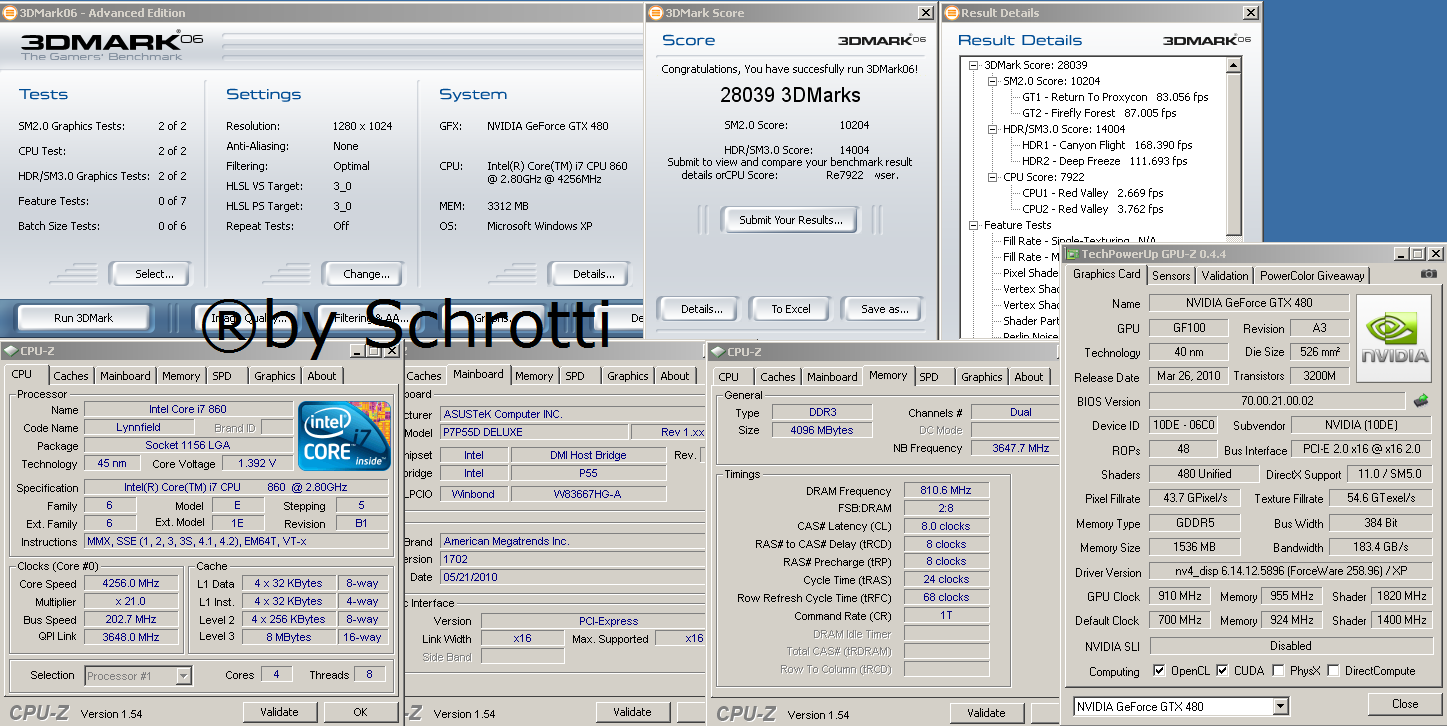Open the Validation tab in GPU-Z
Screen dimensions: 1447x726
(x=1224, y=275)
